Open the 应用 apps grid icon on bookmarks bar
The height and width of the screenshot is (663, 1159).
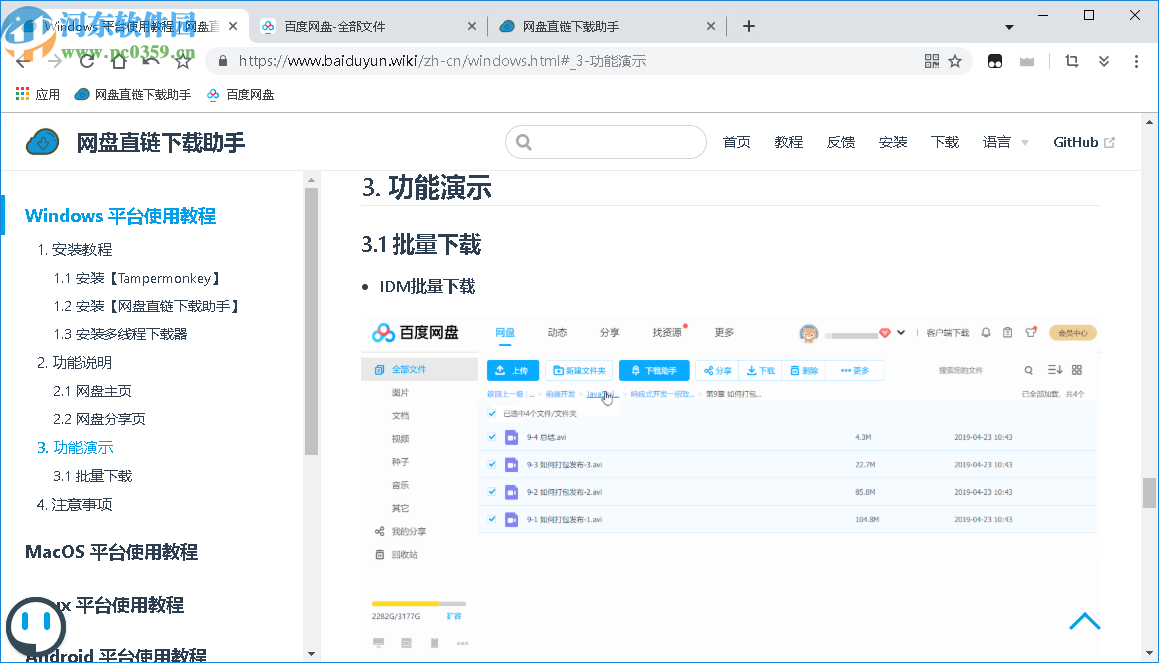(x=22, y=93)
